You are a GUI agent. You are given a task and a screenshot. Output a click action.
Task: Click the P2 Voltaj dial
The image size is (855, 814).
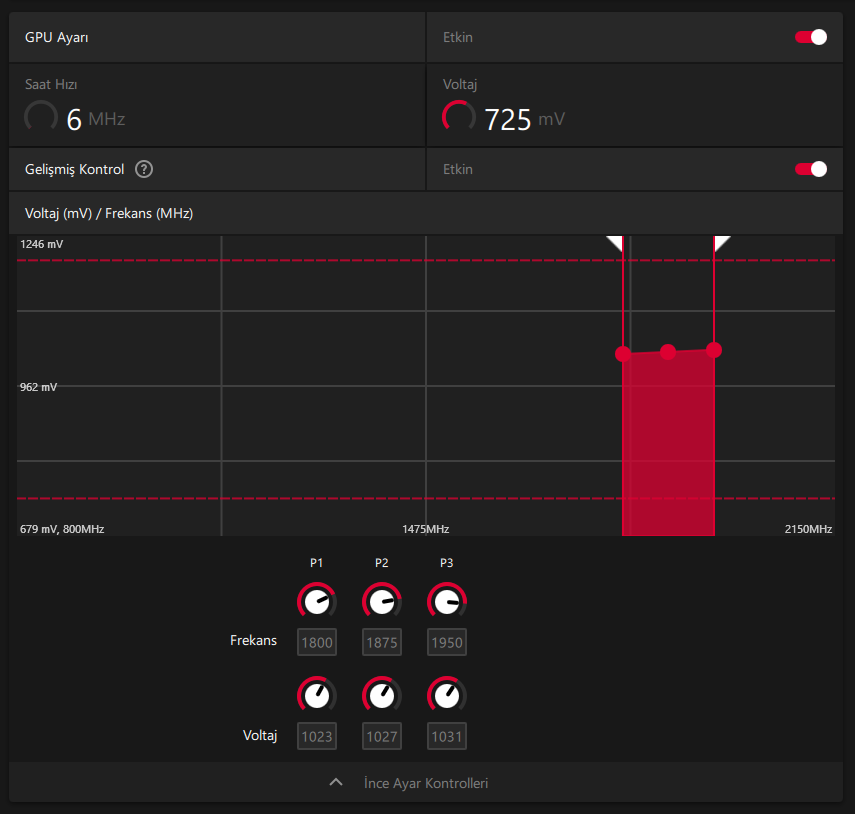click(x=382, y=696)
